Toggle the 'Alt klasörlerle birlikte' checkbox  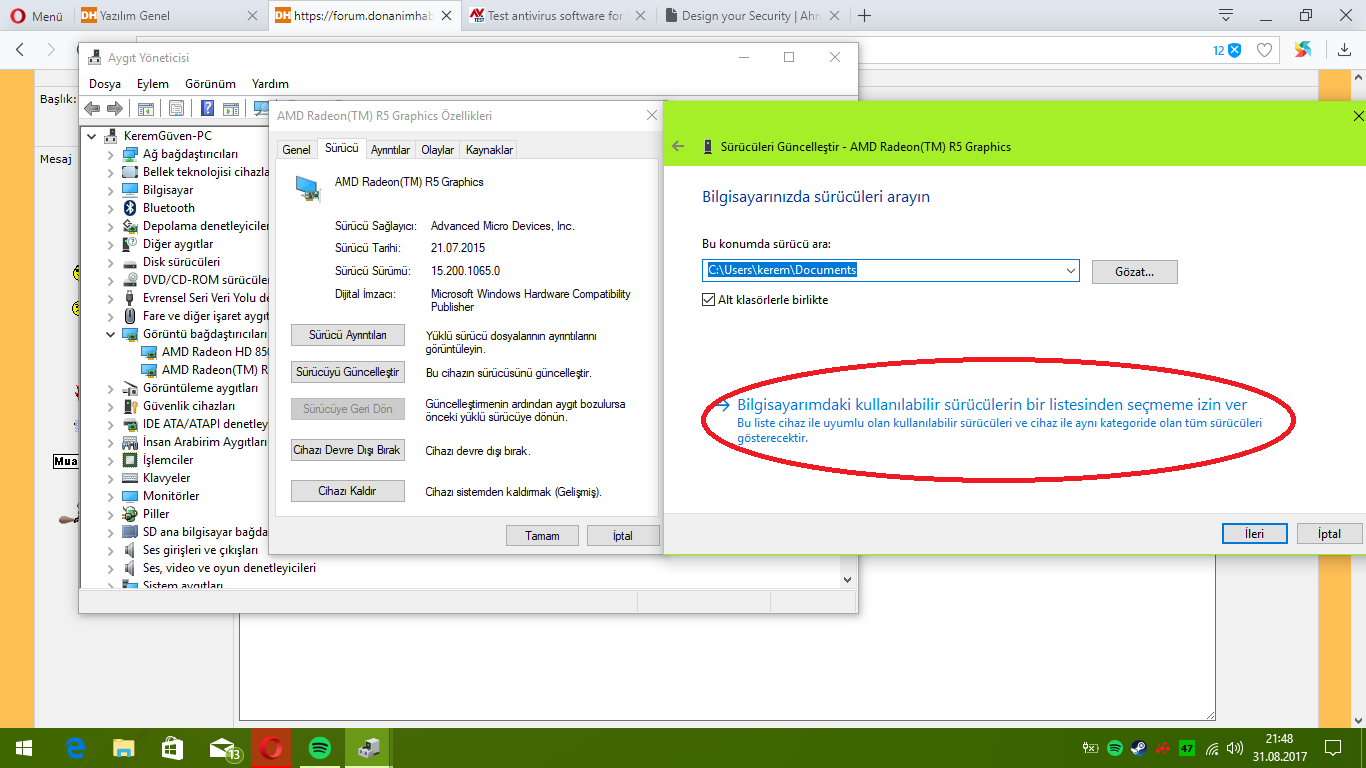(x=709, y=300)
